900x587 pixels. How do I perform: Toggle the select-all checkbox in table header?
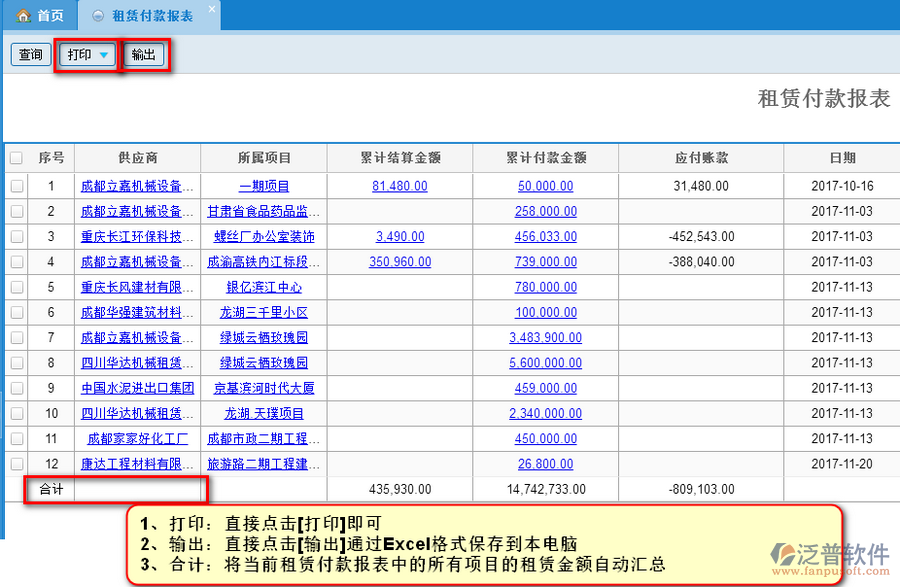click(17, 158)
